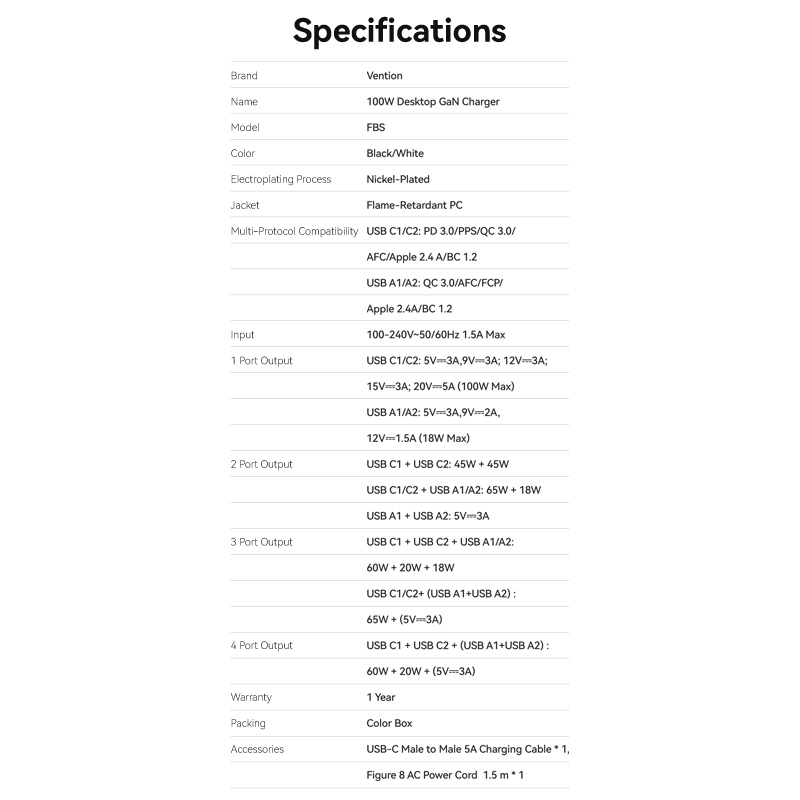
Task: Click the Electroplating Process label
Action: 281,180
